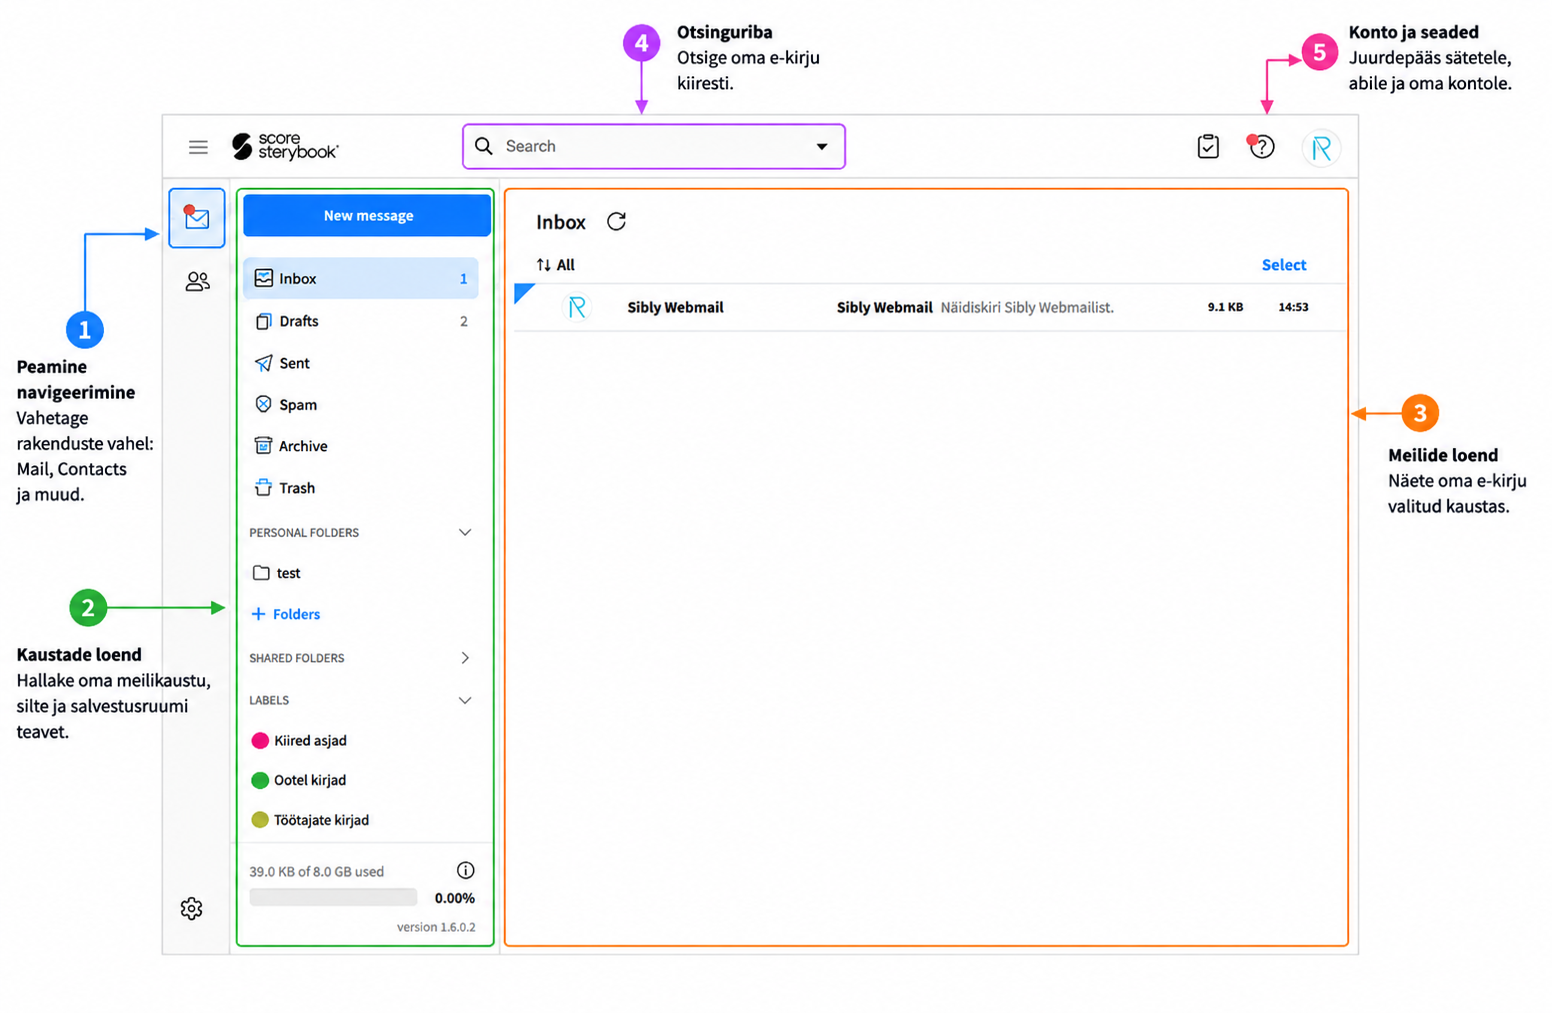
Task: Open the tasks clipboard icon
Action: [1208, 147]
